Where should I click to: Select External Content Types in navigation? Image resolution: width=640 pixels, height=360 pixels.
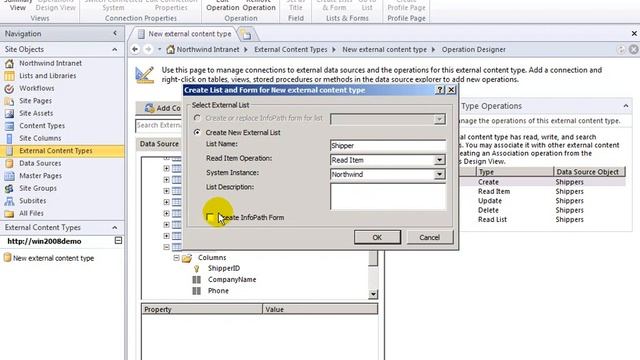[62, 151]
